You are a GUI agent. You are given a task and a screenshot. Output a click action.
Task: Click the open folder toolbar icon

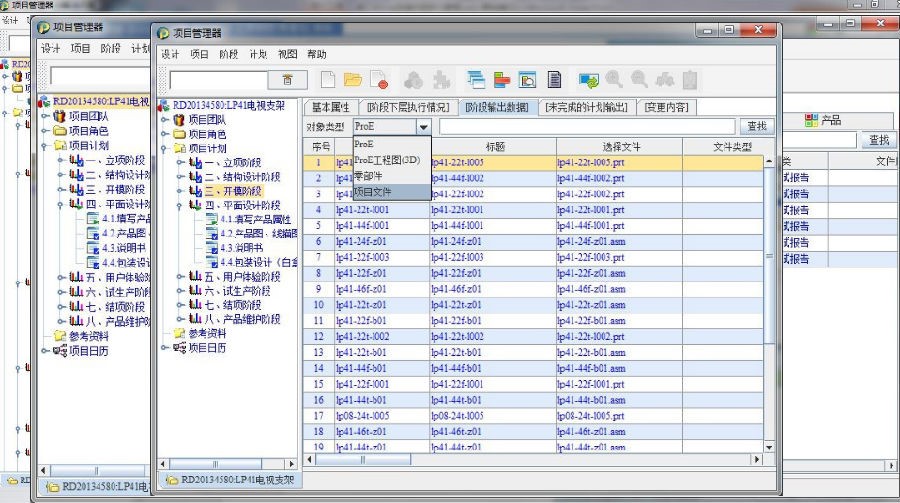tap(352, 80)
